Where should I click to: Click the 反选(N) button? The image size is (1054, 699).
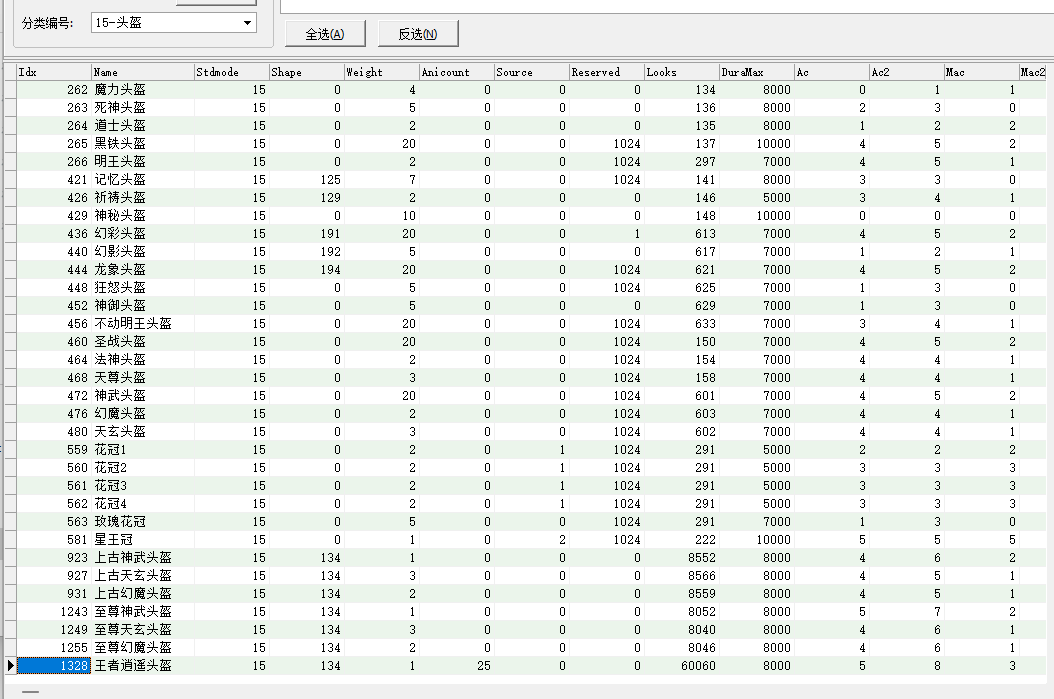pyautogui.click(x=418, y=34)
